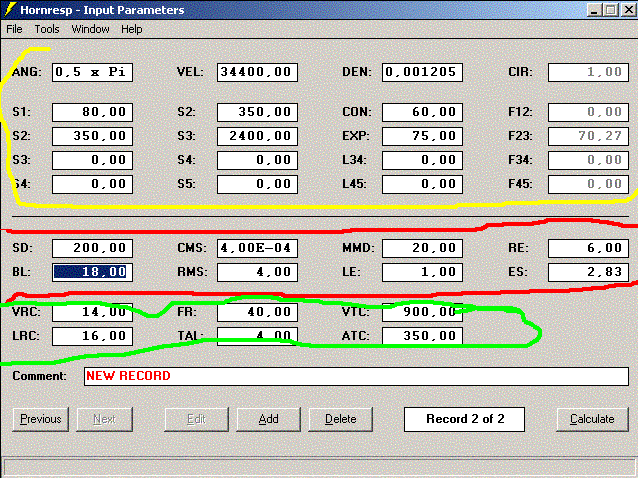Click the Comment field reading NEW RECORD
638x478 pixels.
pos(356,376)
